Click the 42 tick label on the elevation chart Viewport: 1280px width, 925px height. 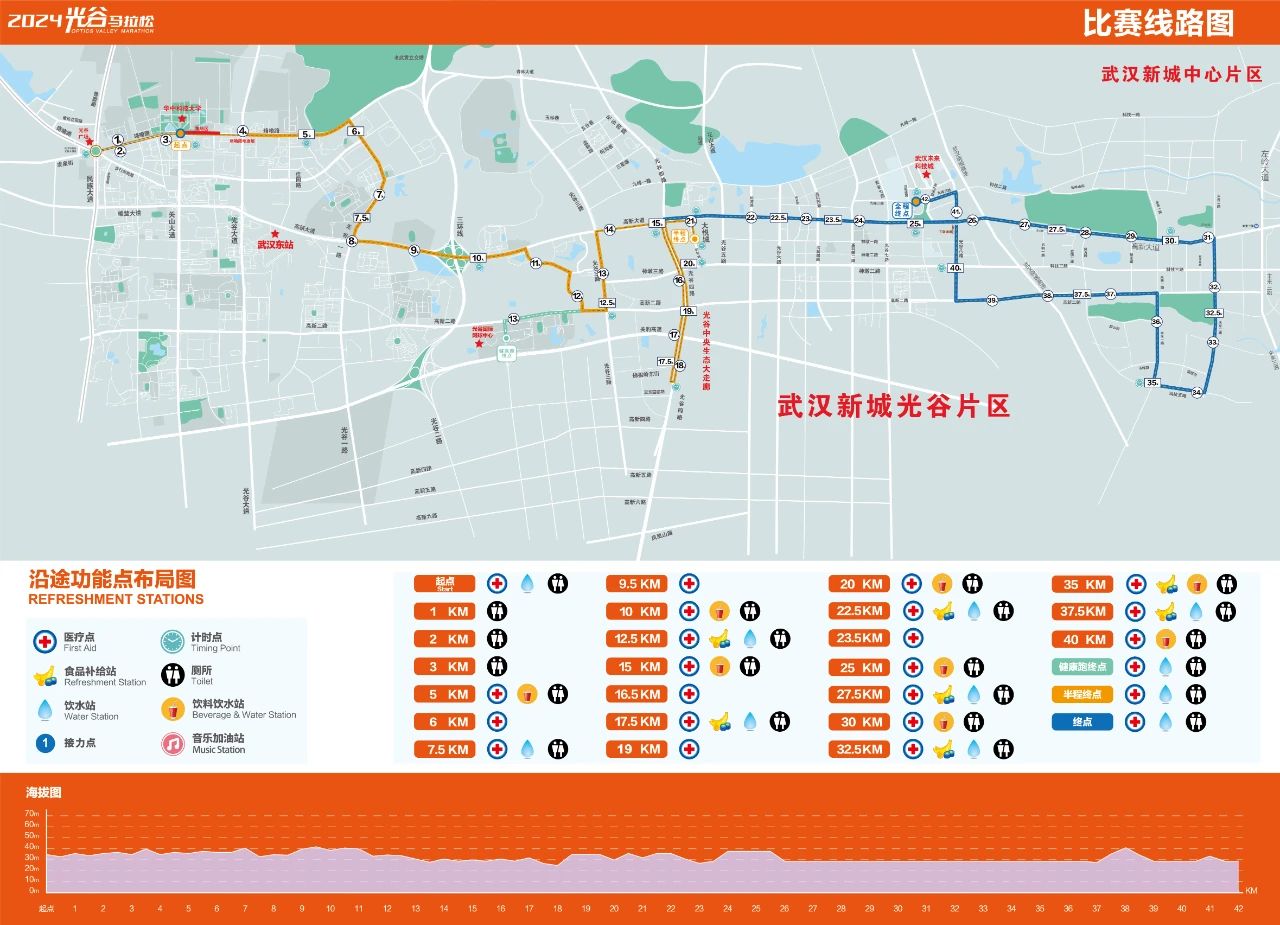(1239, 909)
